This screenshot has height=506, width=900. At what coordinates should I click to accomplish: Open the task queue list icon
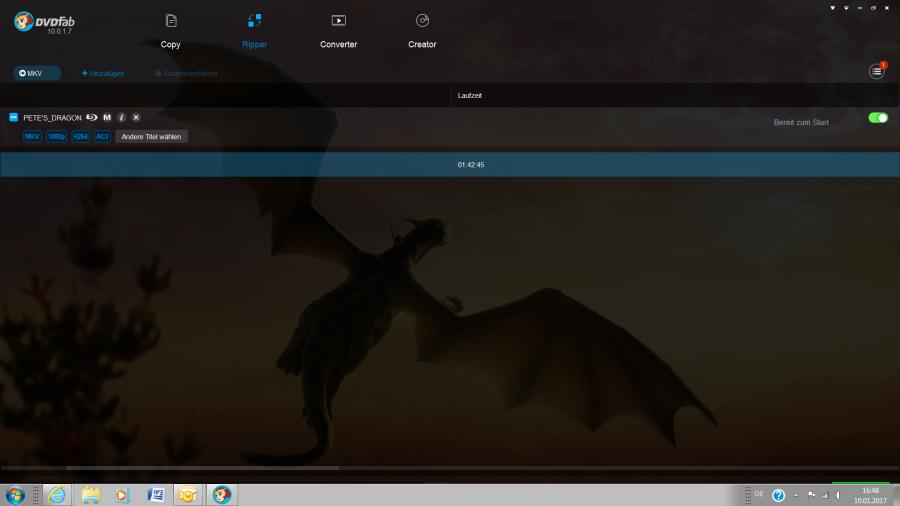(876, 72)
